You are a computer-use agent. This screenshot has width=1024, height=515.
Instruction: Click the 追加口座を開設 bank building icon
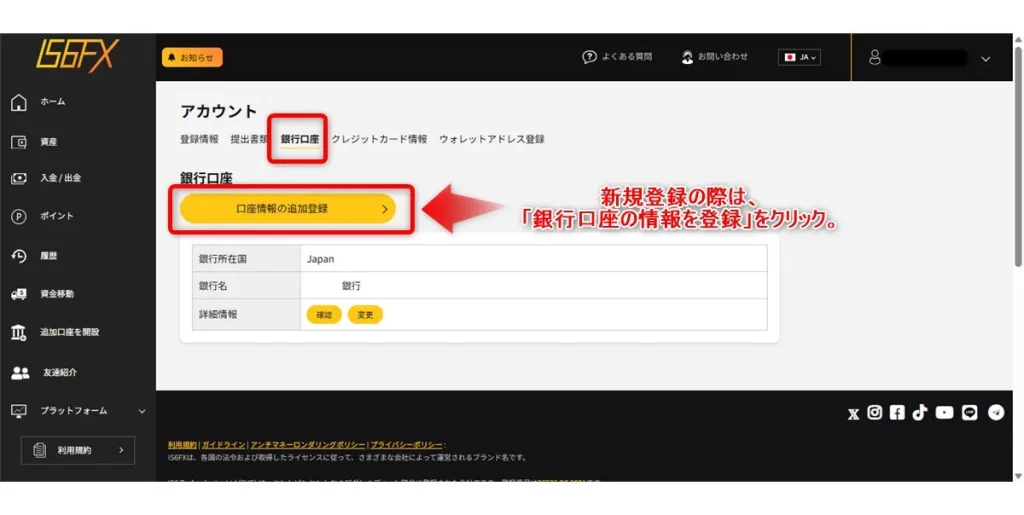point(19,333)
